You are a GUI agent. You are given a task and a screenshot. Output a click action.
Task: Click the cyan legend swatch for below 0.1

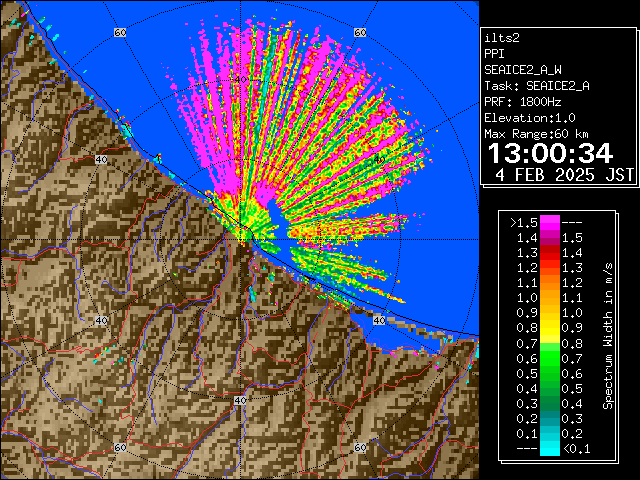[x=549, y=449]
